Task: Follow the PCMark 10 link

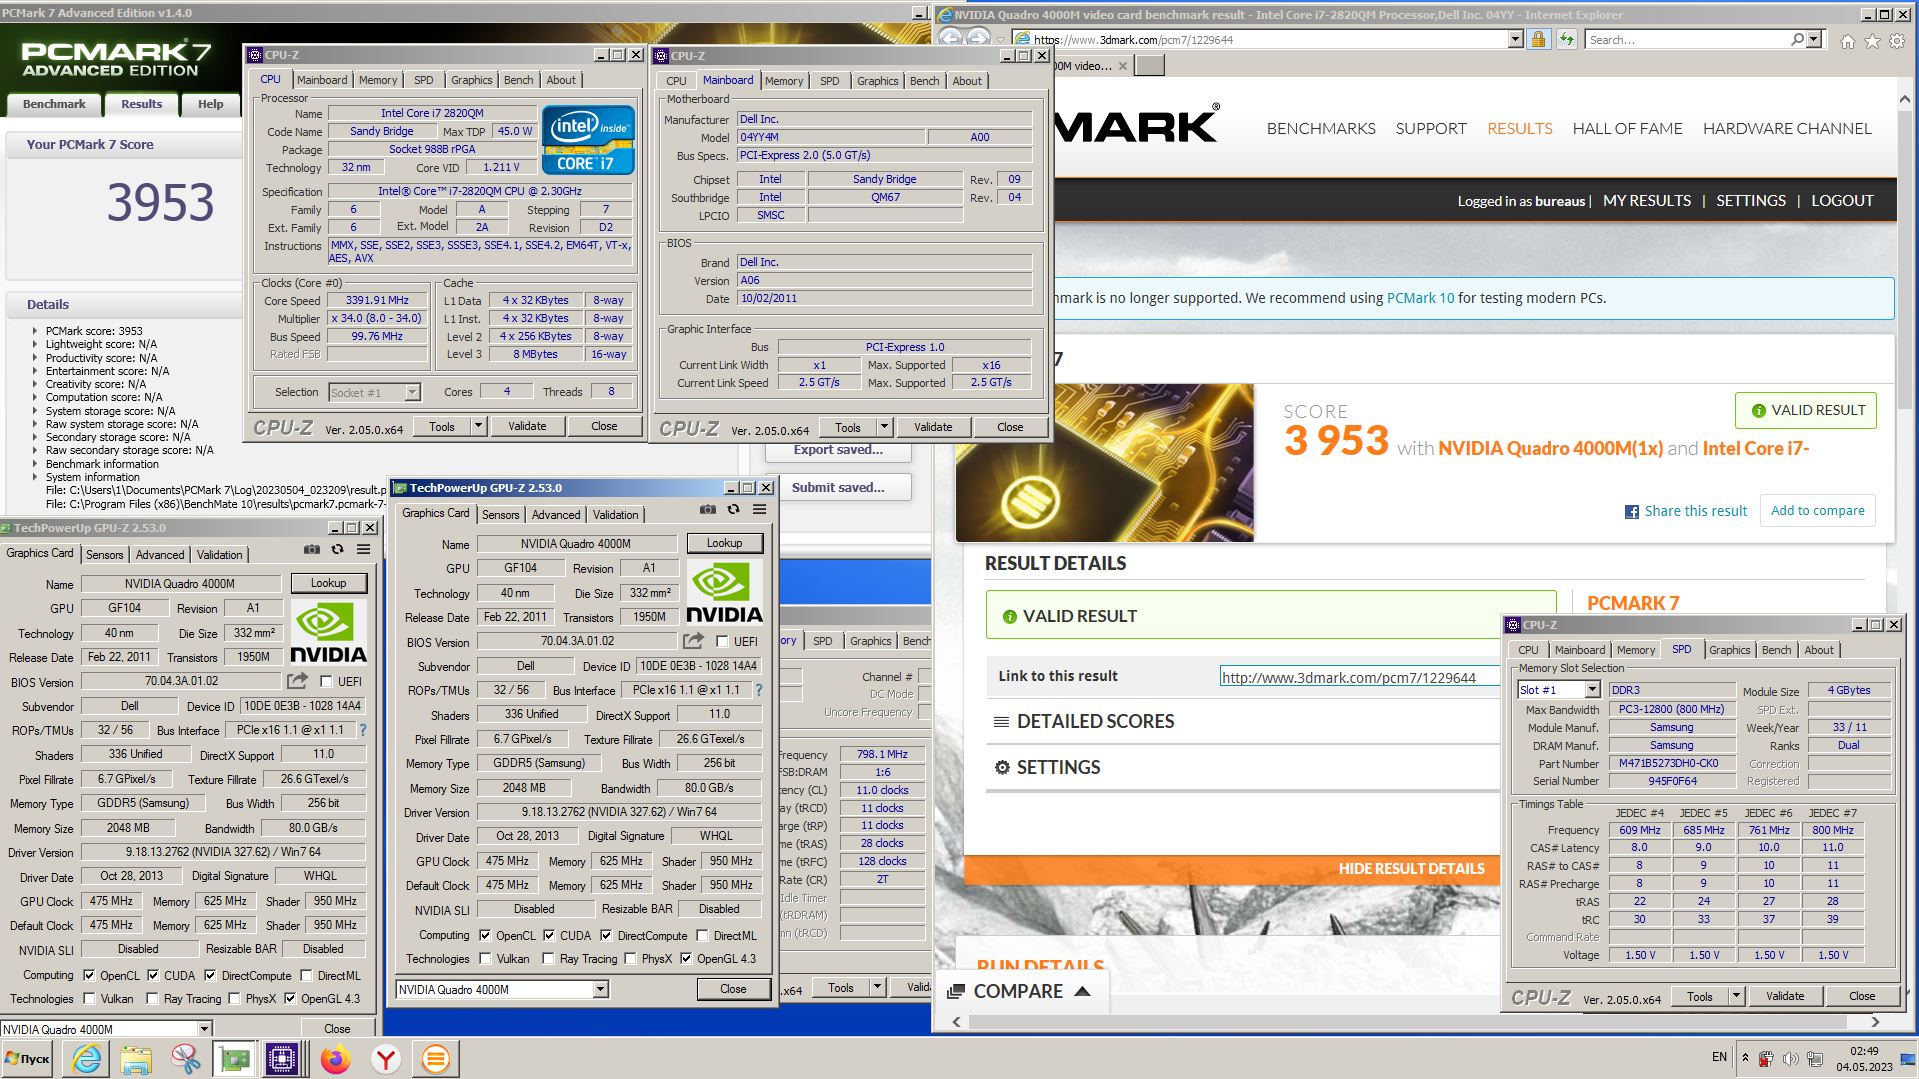Action: (x=1420, y=298)
